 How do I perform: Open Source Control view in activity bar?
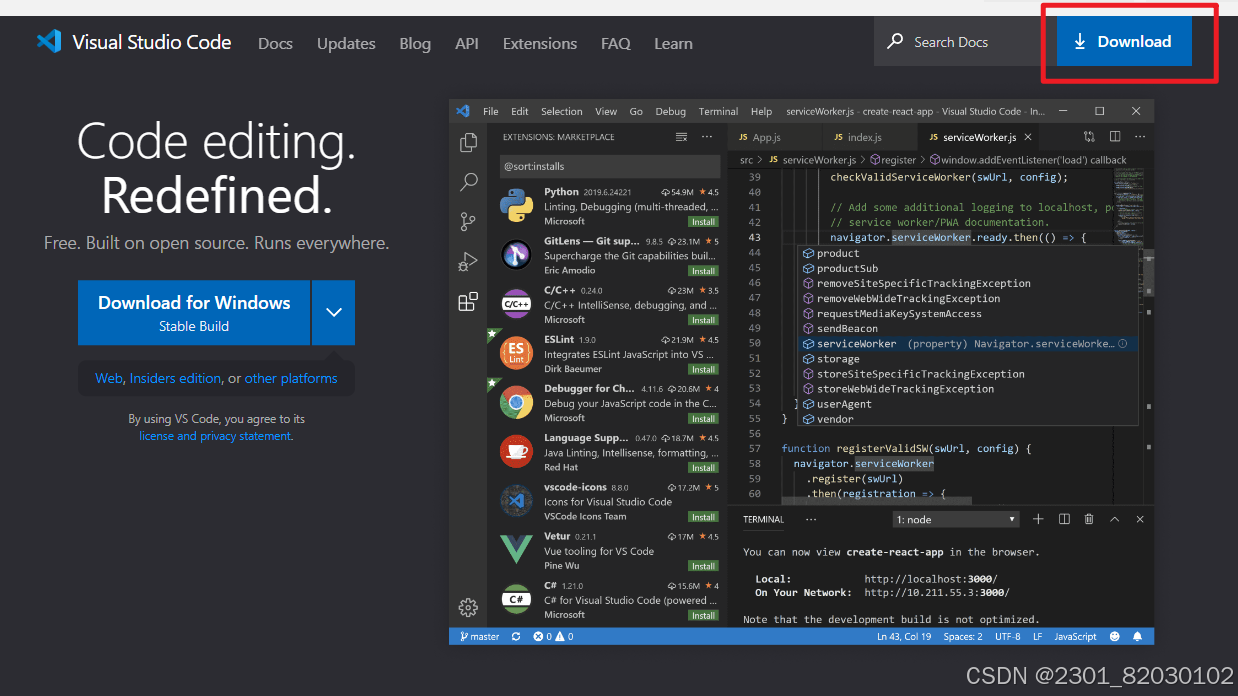click(x=468, y=222)
